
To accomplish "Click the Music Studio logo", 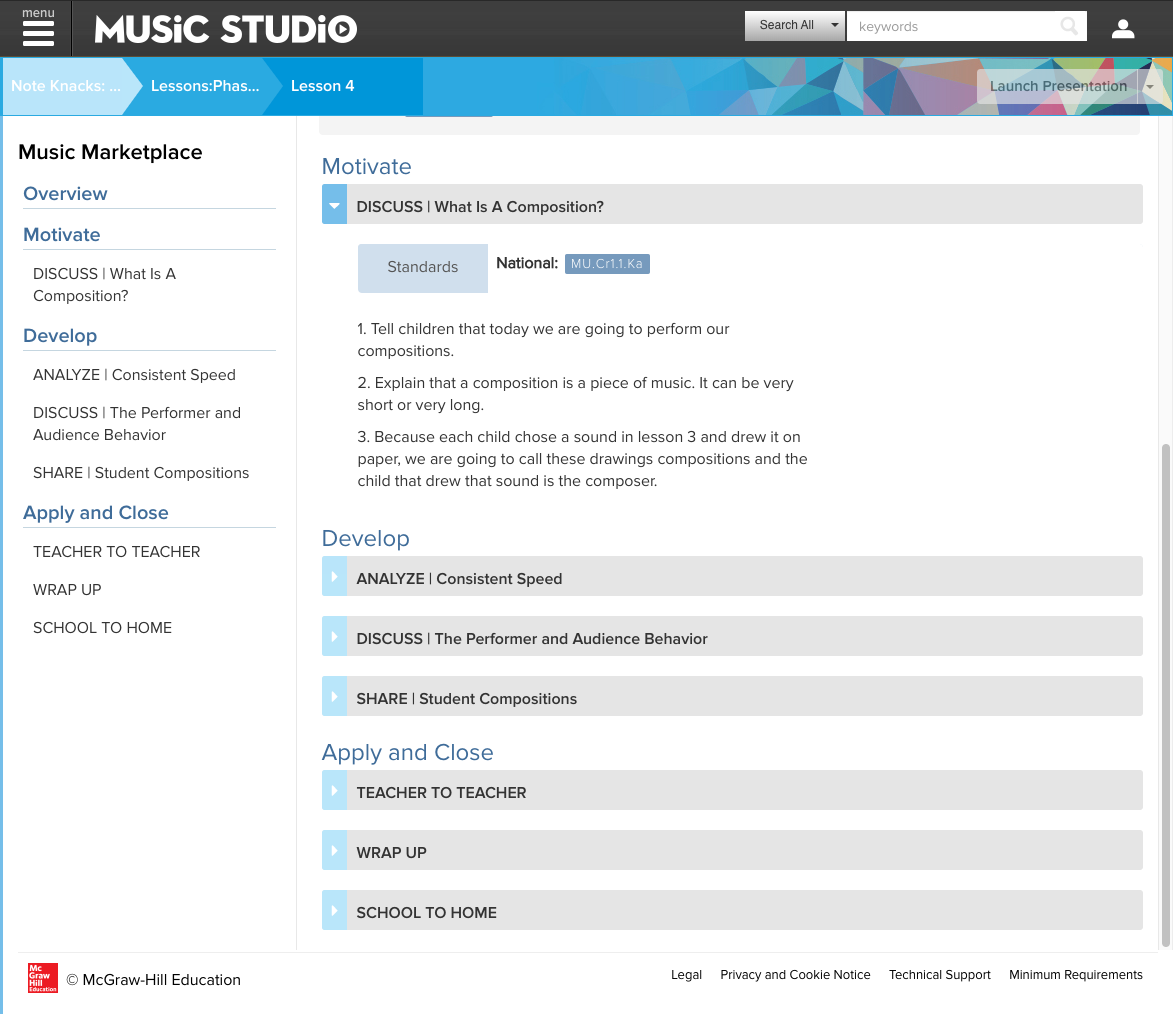I will coord(225,29).
